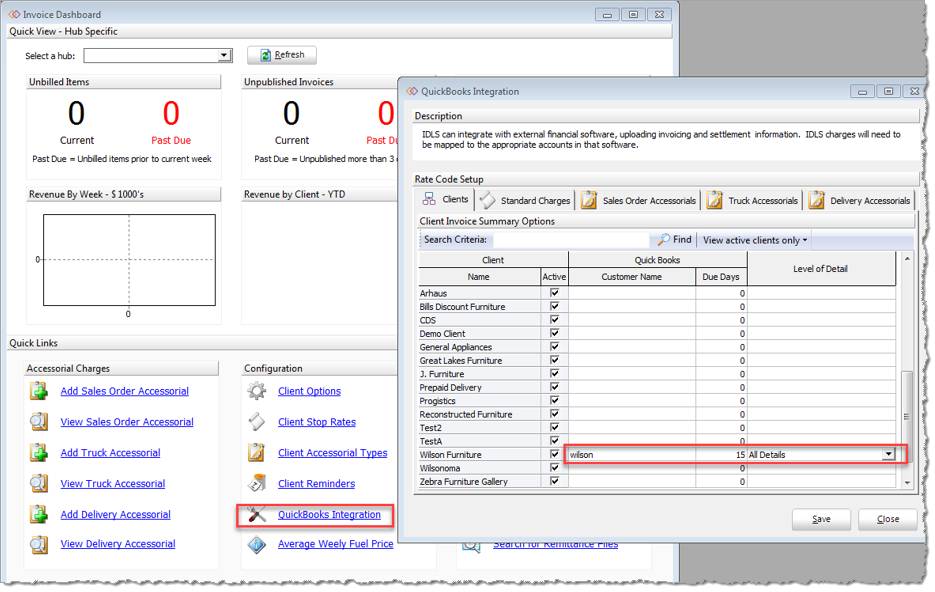Open the Delivery Accessorials tab
This screenshot has width=935, height=592.
point(860,201)
